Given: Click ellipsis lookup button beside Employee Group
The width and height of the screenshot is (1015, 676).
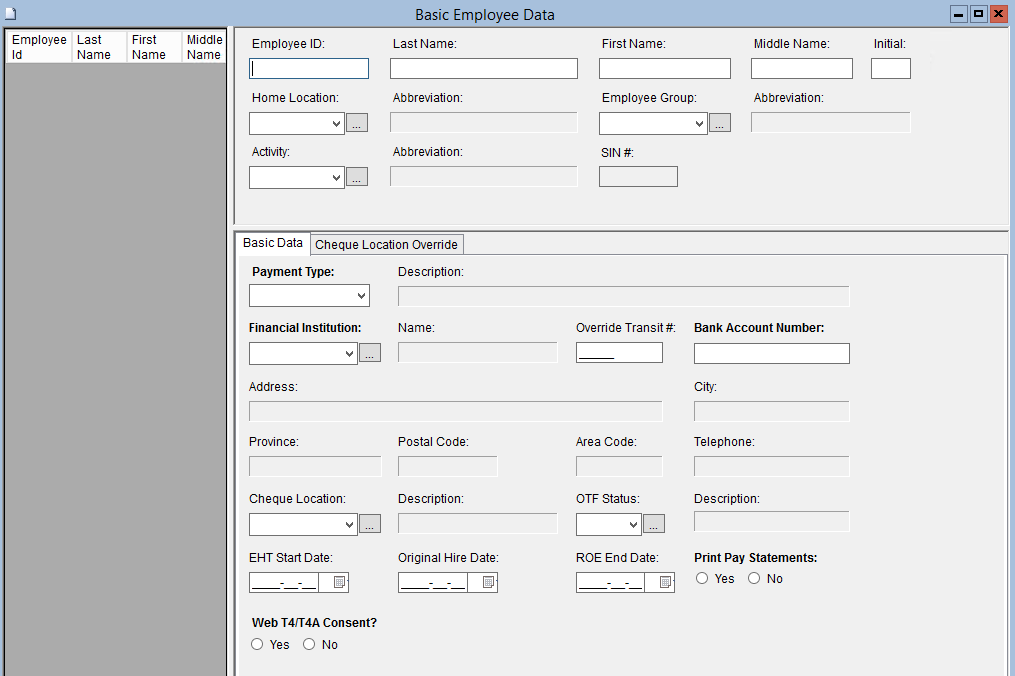Looking at the screenshot, I should (x=720, y=124).
